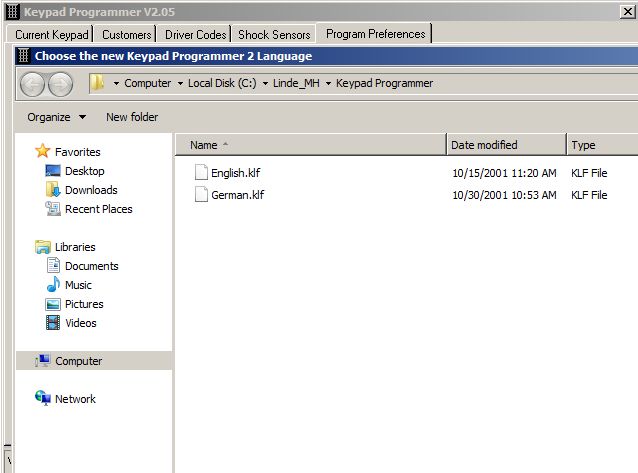This screenshot has width=638, height=473.
Task: Expand the arrow before Linde_MH breadcrumb
Action: click(265, 83)
